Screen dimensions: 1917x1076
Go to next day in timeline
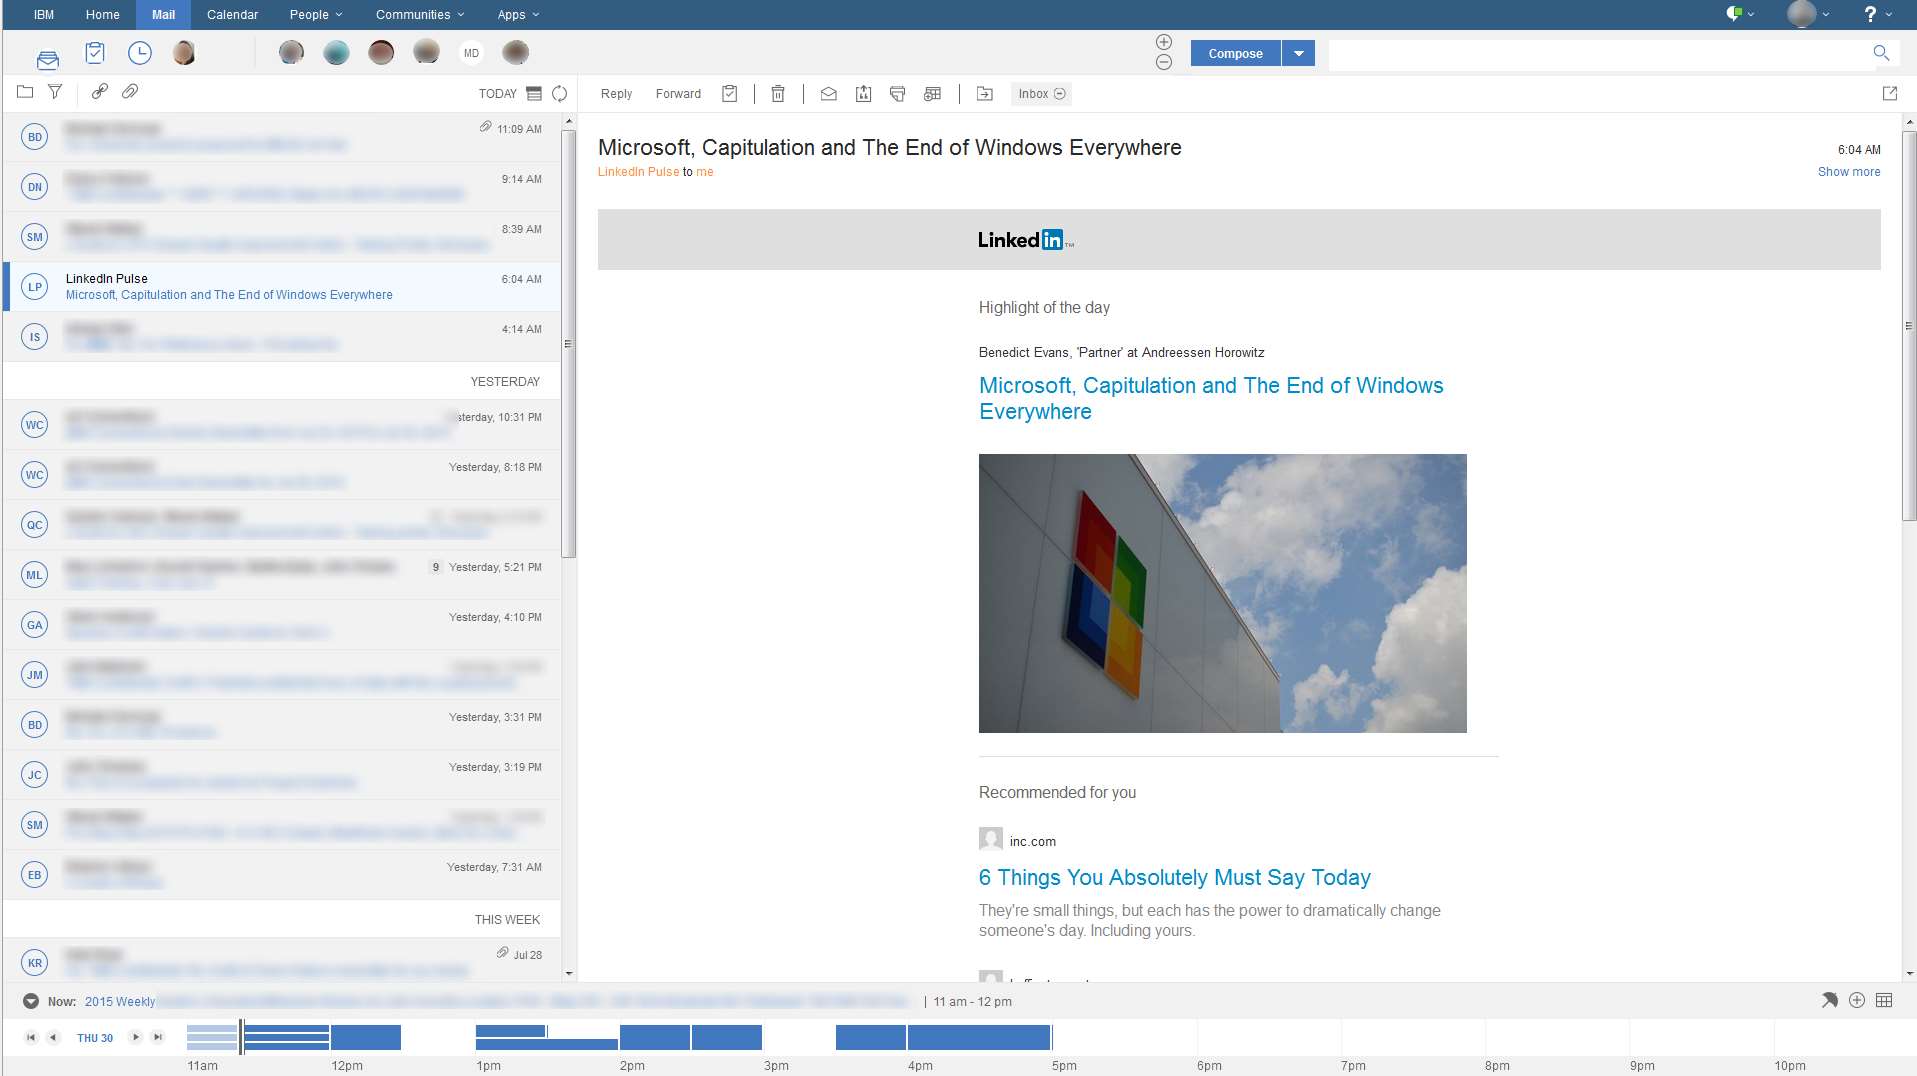click(136, 1038)
